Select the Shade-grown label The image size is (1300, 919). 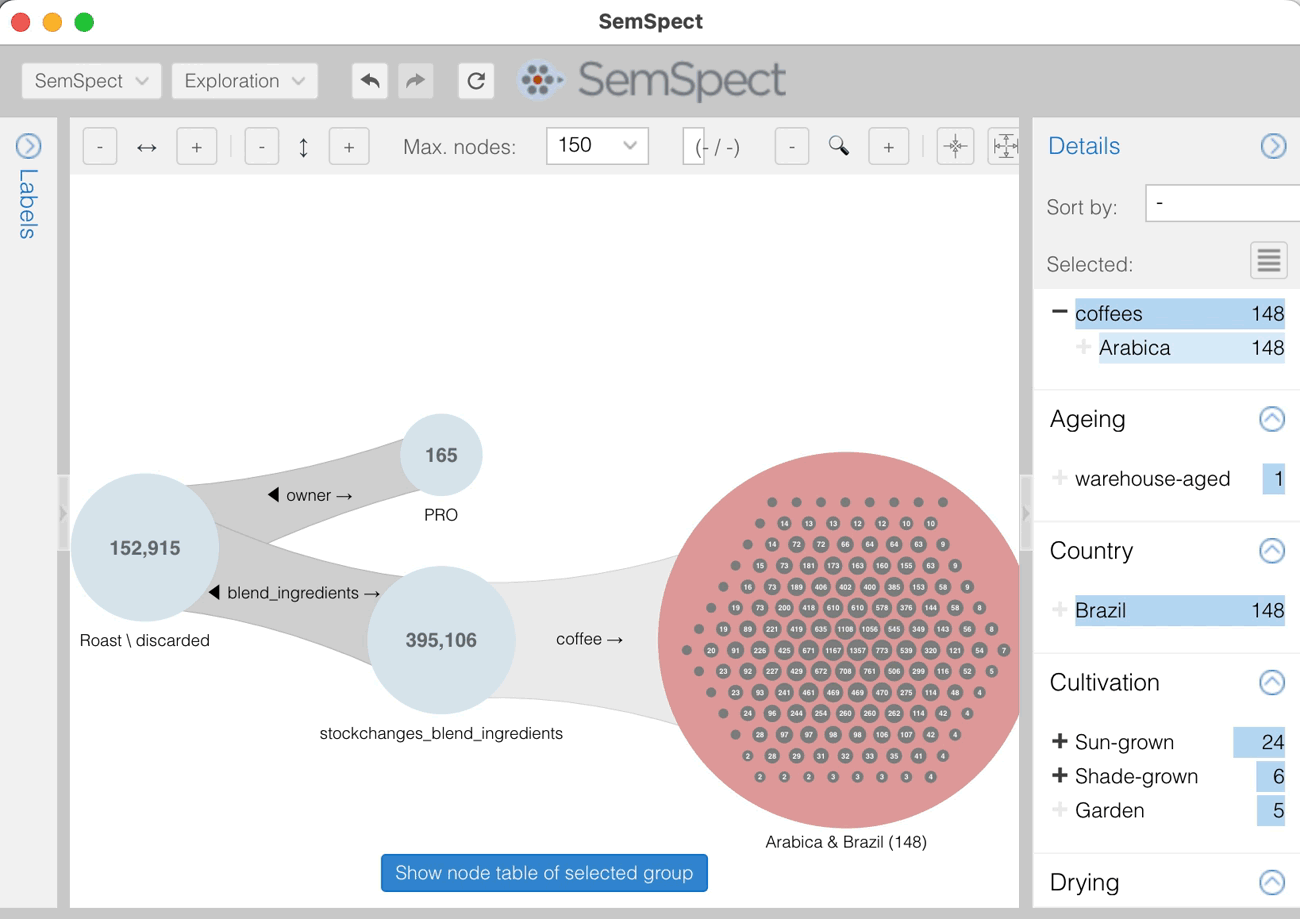point(1136,776)
